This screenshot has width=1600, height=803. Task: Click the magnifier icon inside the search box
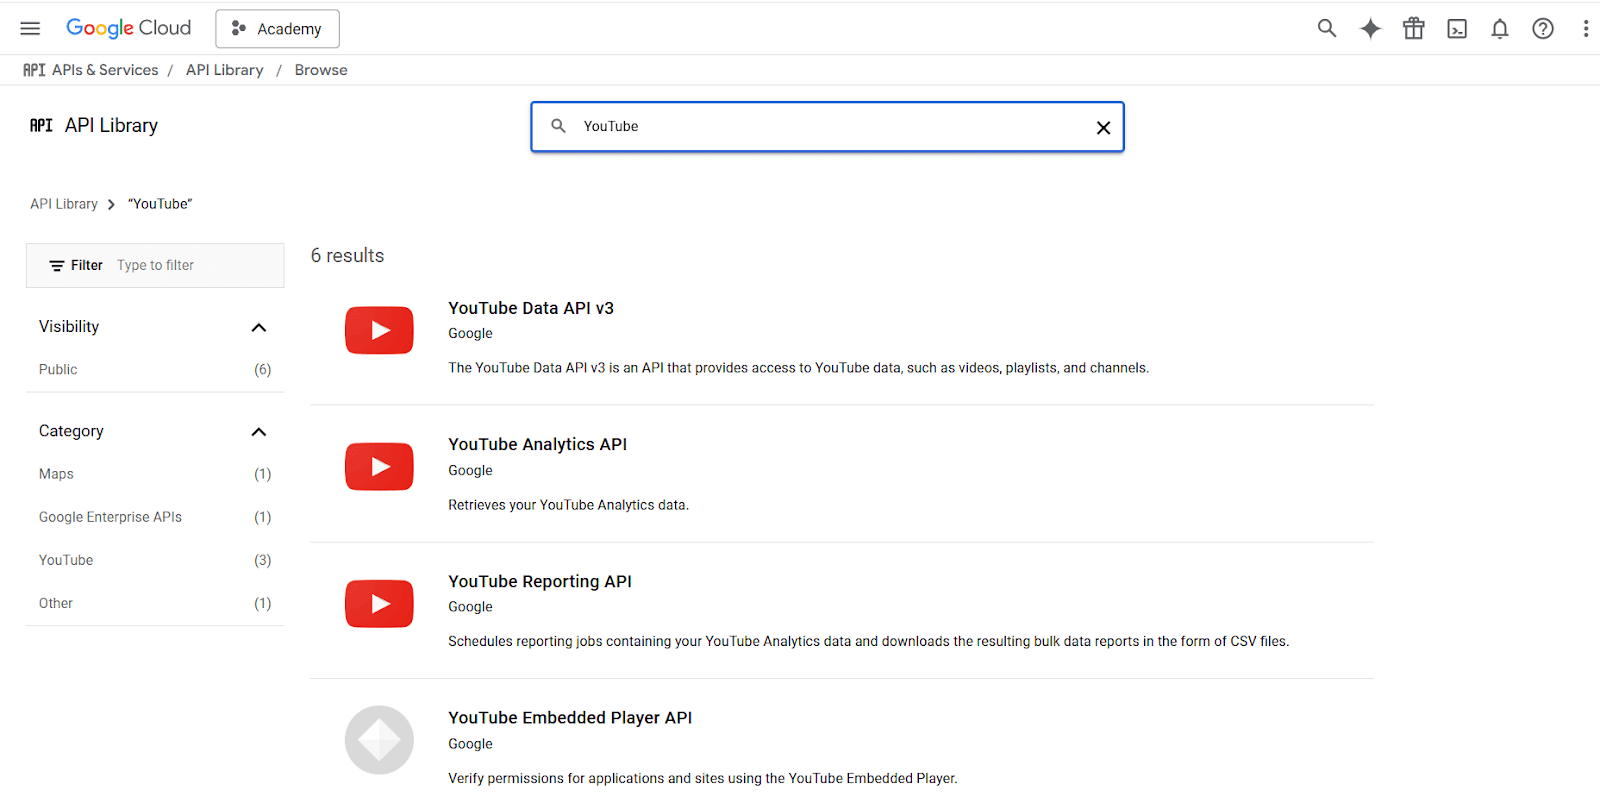coord(559,126)
